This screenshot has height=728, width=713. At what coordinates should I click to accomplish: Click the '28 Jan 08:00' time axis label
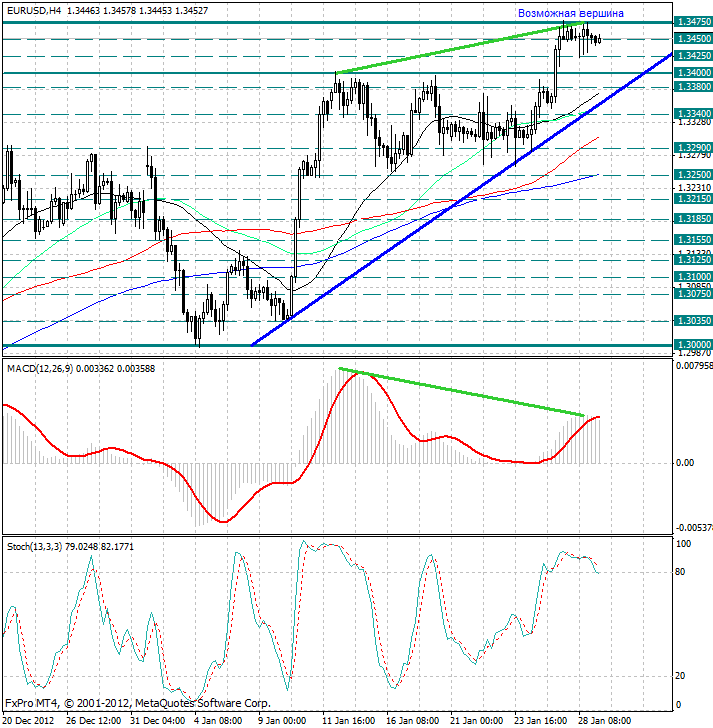coord(604,721)
